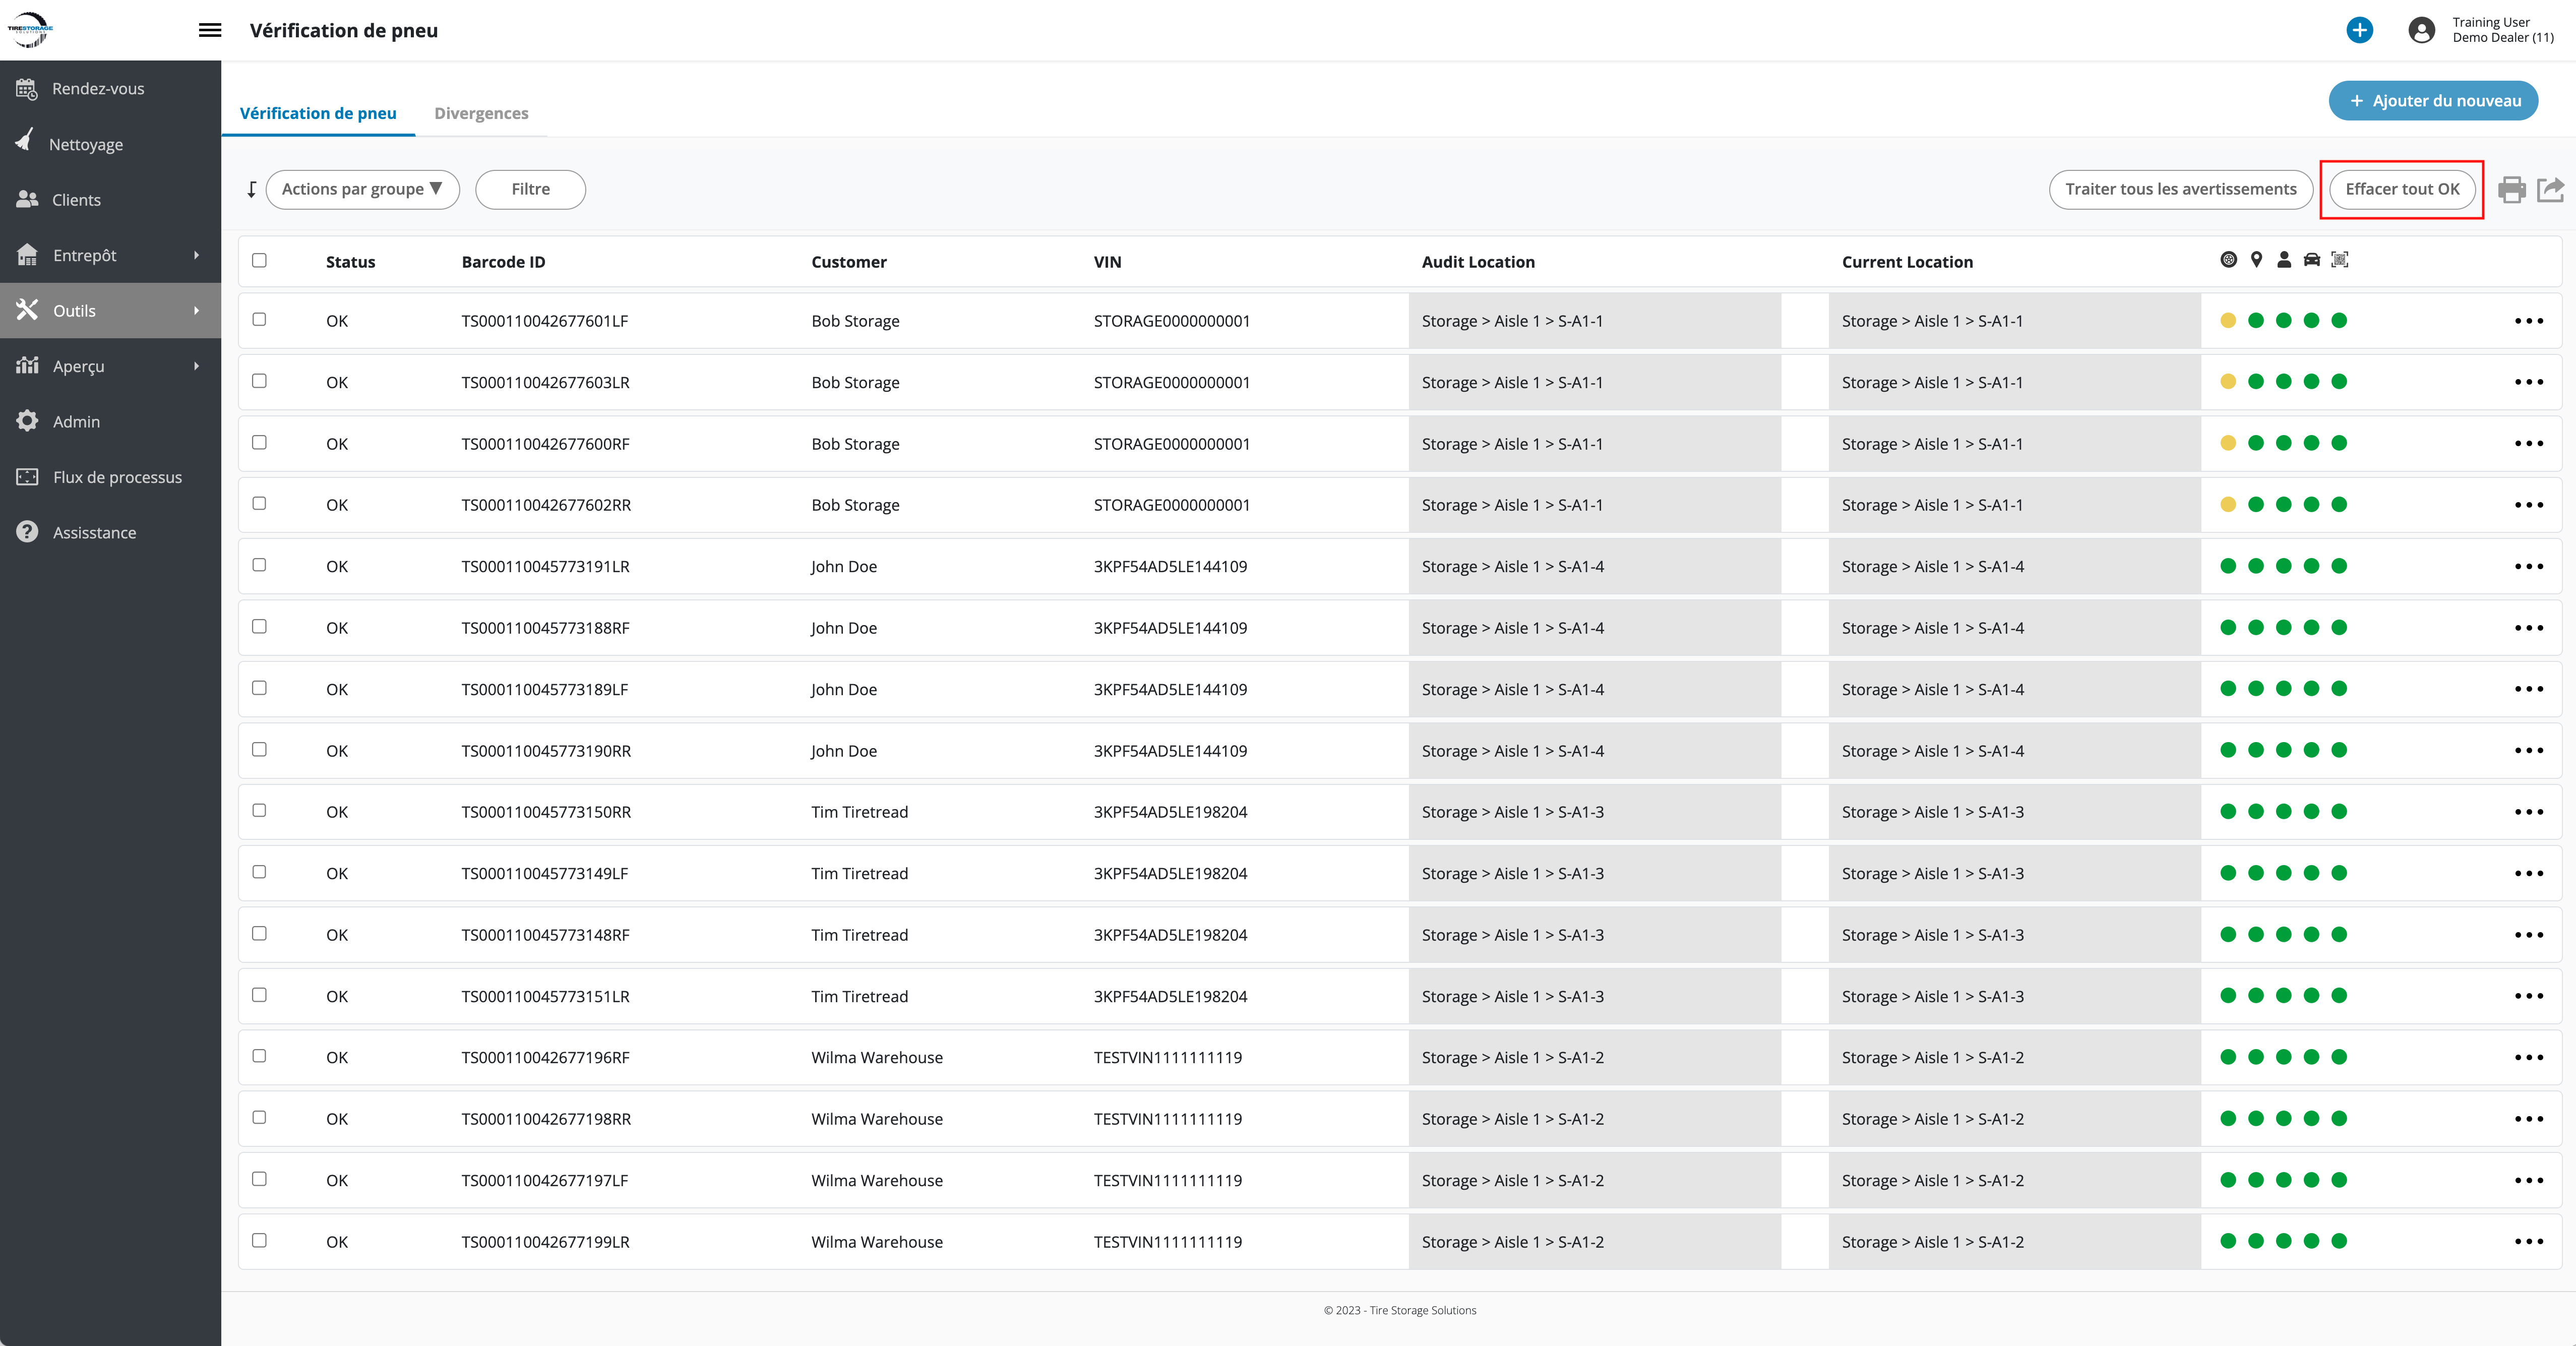Open the Actions par groupe dropdown
Screen dimensions: 2576x1346
(362, 189)
